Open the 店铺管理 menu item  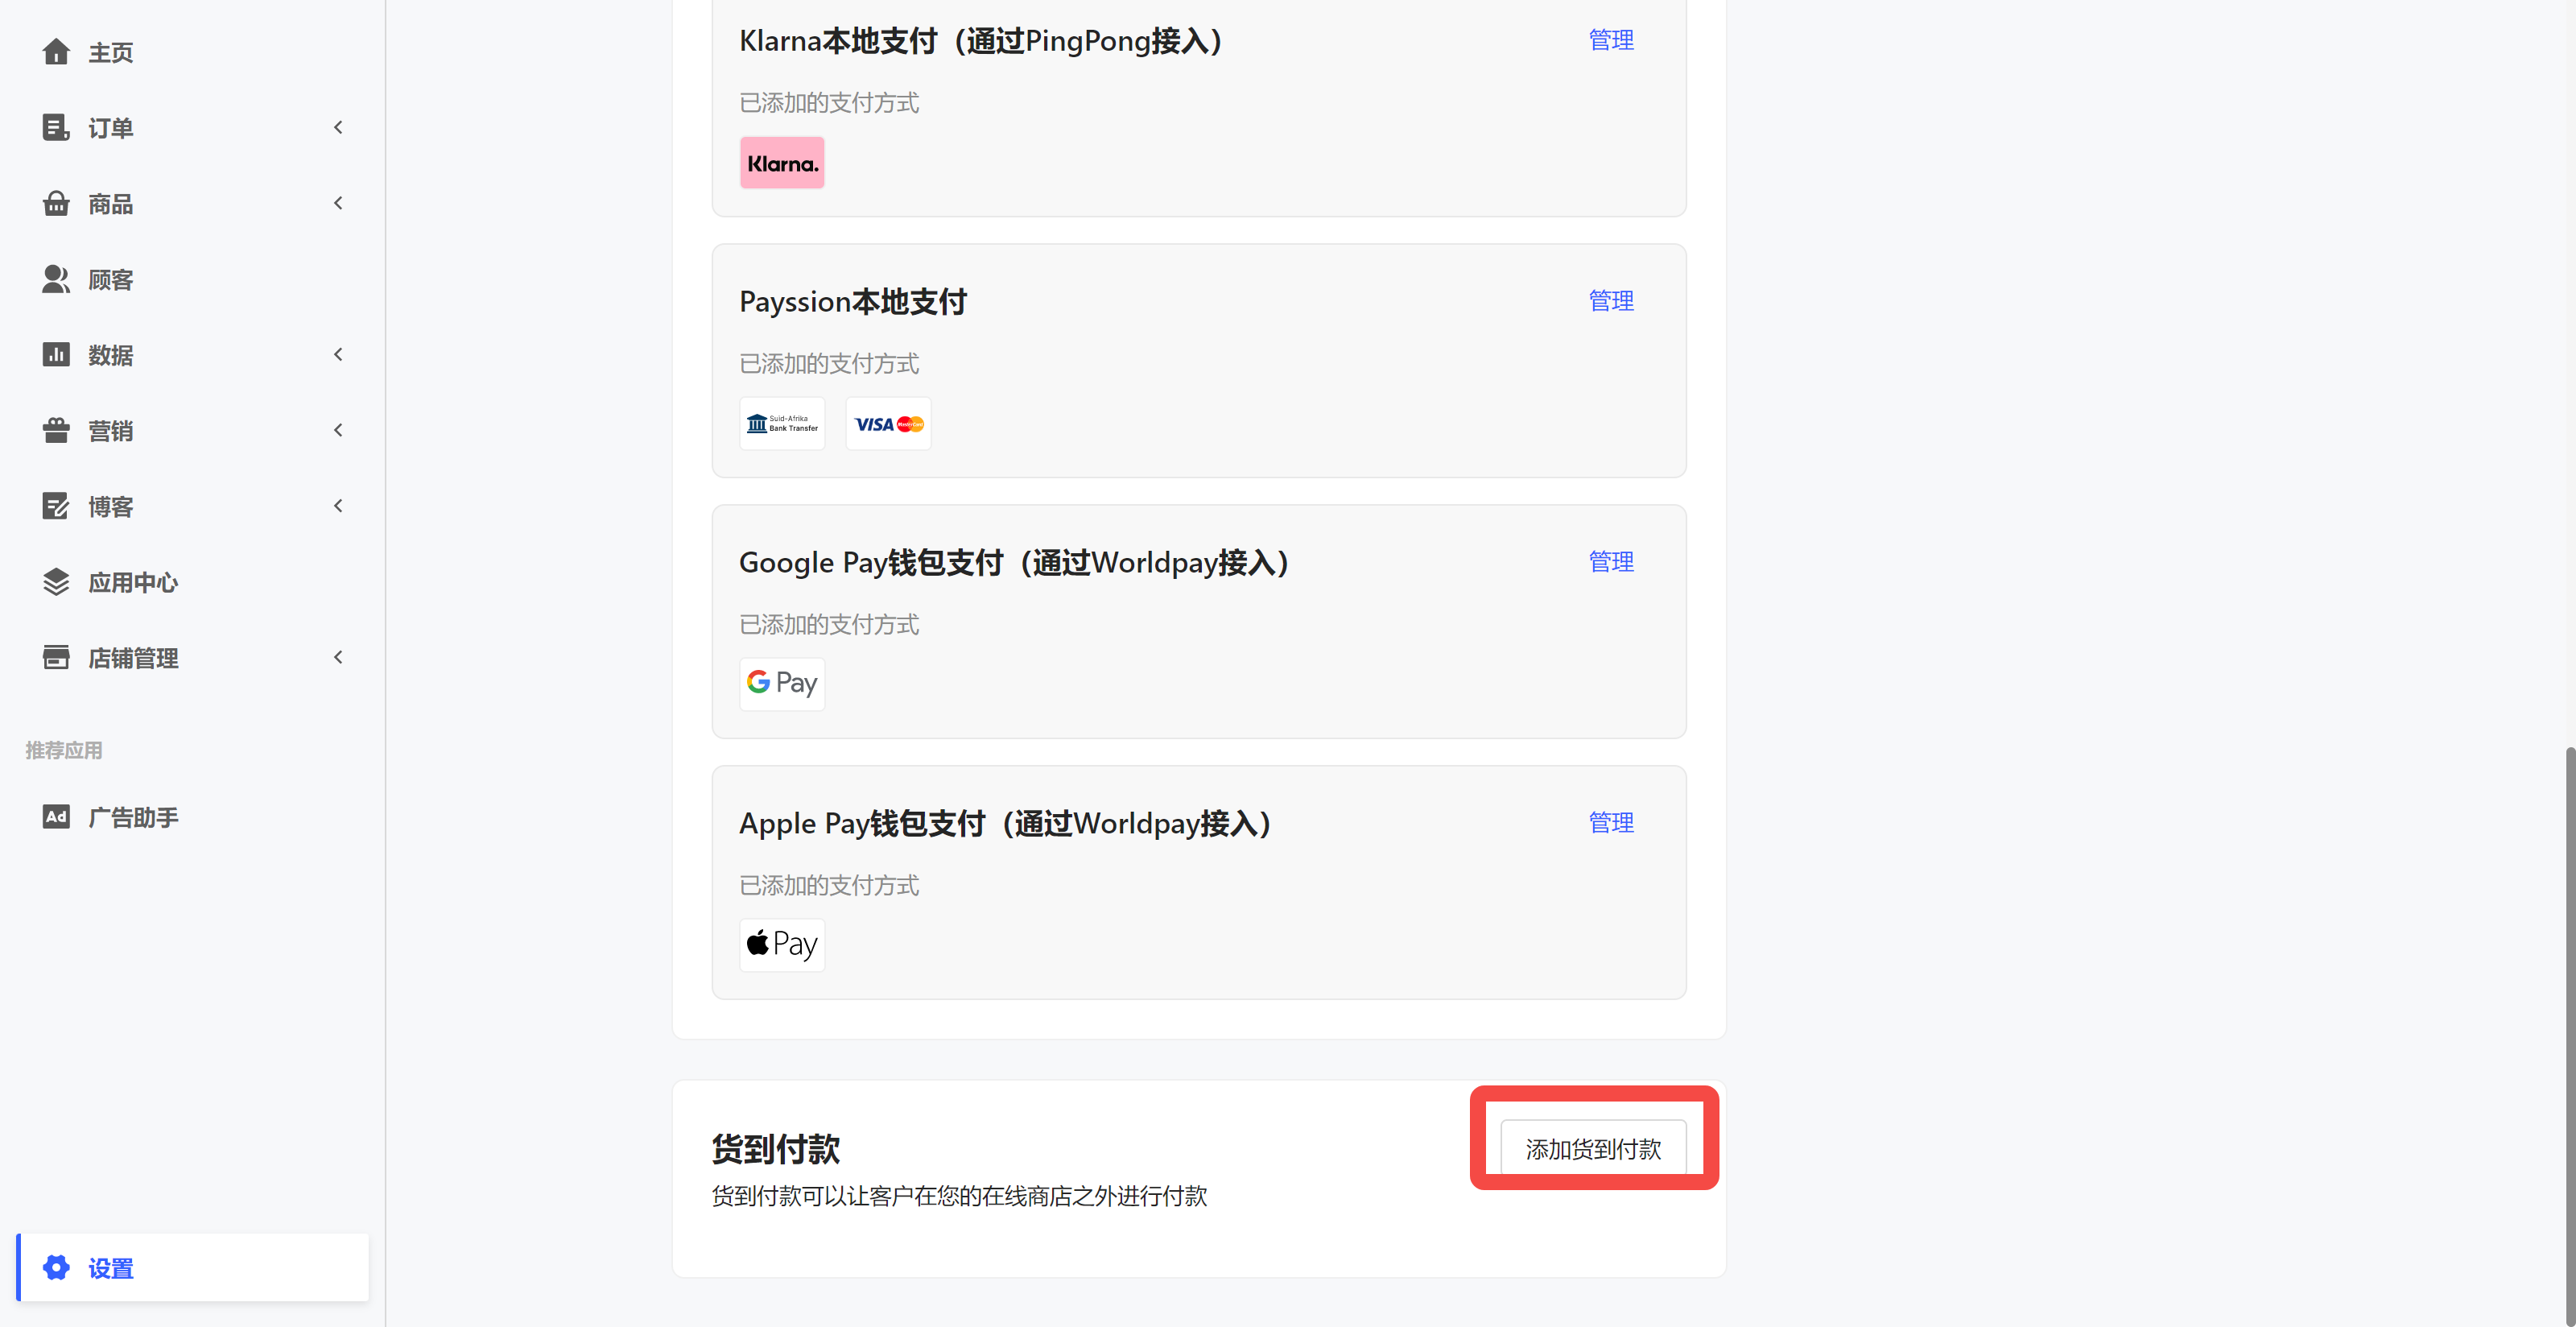pos(133,658)
